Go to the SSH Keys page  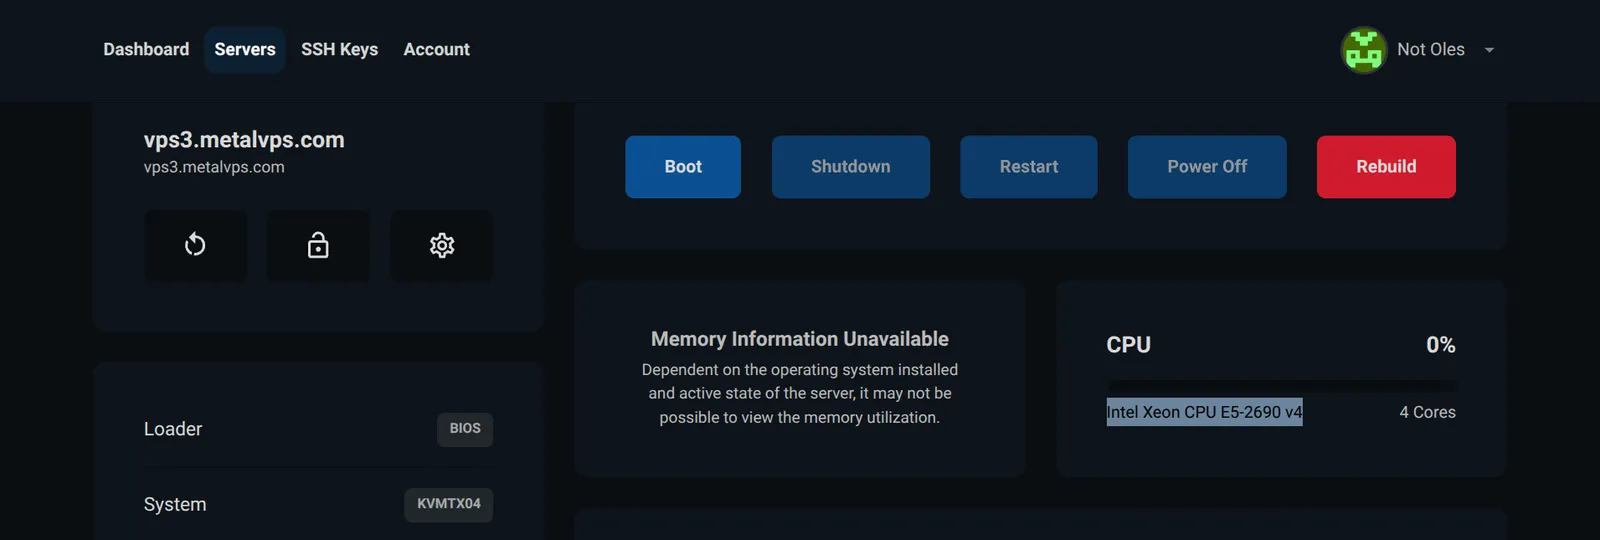click(x=340, y=49)
